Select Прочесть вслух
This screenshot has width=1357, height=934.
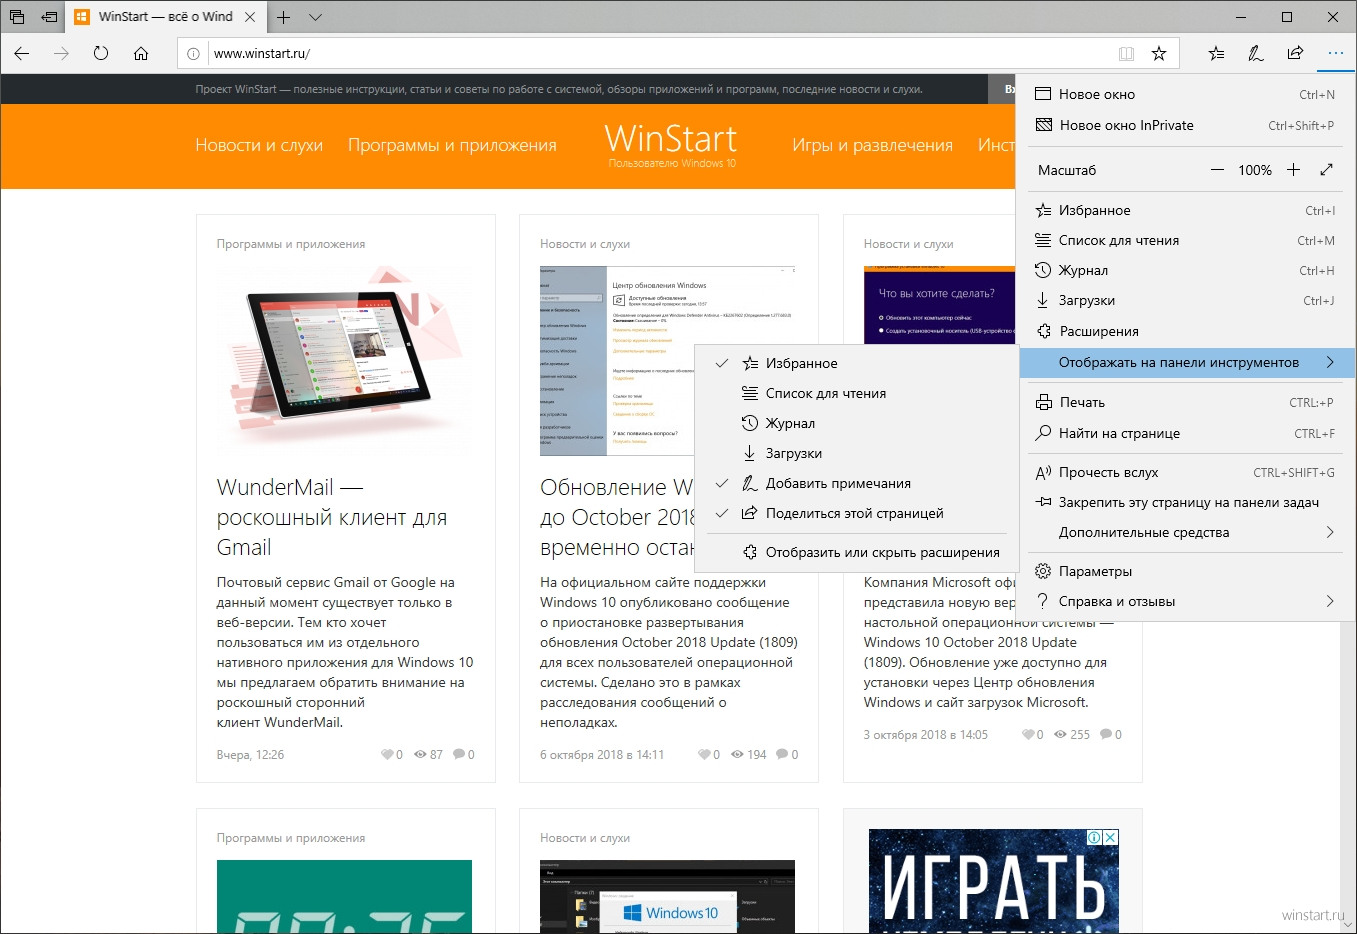point(1185,472)
